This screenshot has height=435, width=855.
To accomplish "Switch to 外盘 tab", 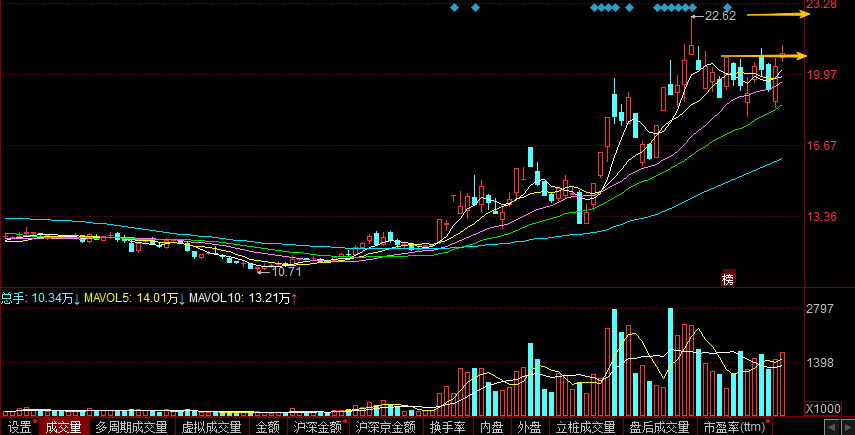I will [529, 427].
